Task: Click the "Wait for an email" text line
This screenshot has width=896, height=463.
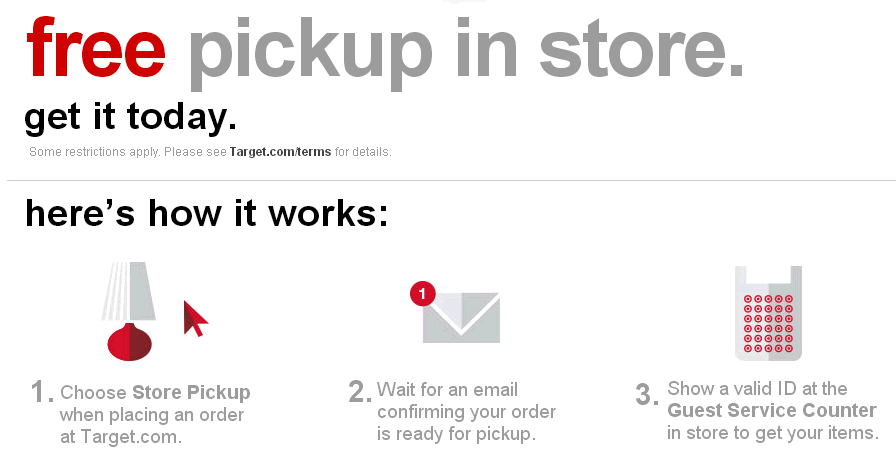Action: pos(447,389)
